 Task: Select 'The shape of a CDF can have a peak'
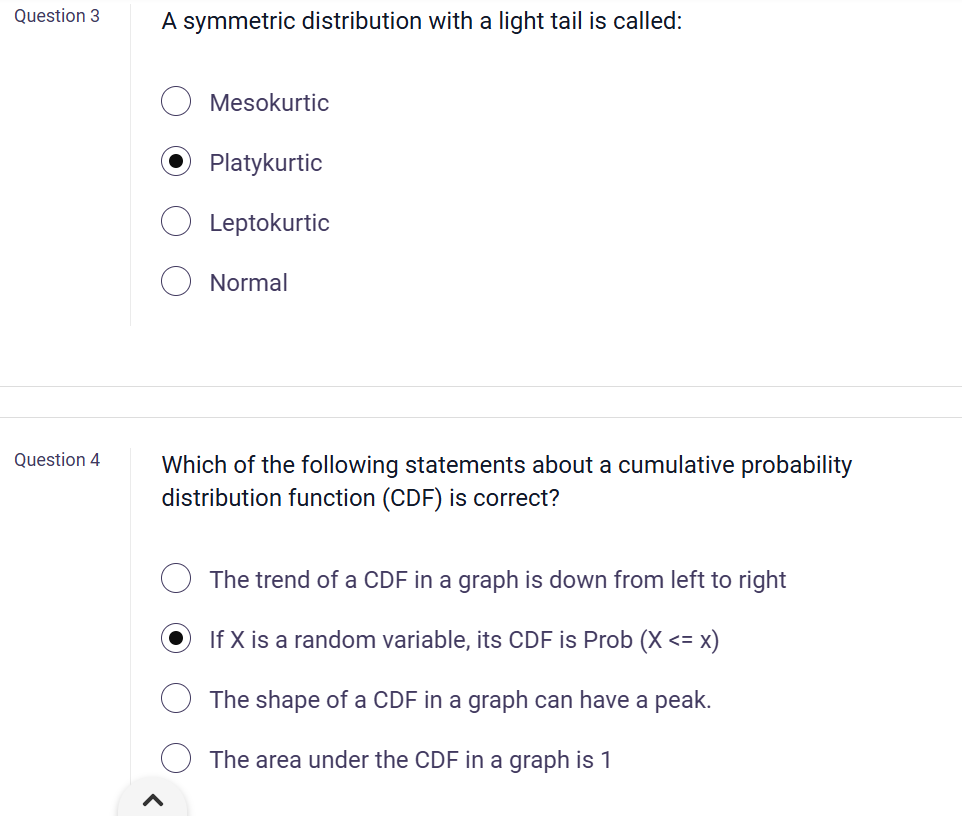(x=175, y=698)
